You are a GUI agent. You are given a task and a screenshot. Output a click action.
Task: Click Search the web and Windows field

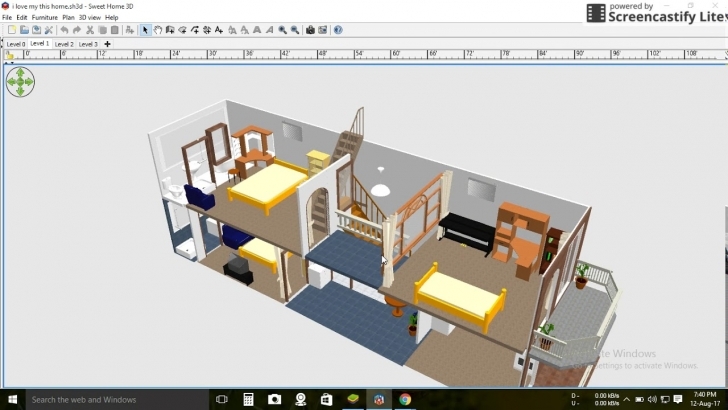(x=117, y=399)
